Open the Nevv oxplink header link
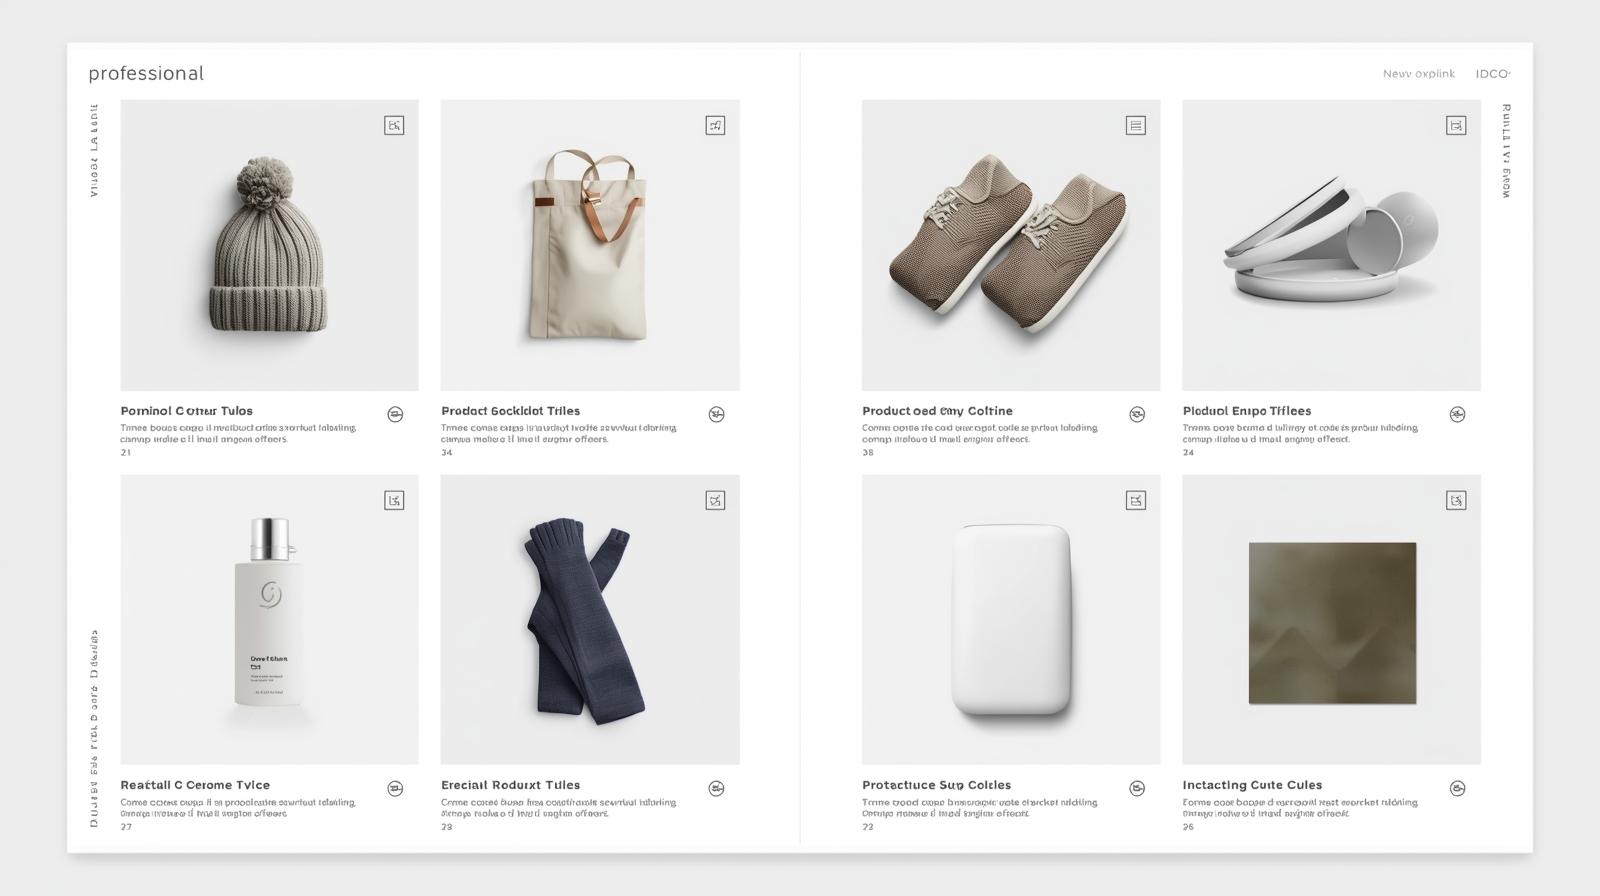Viewport: 1600px width, 896px height. tap(1419, 74)
